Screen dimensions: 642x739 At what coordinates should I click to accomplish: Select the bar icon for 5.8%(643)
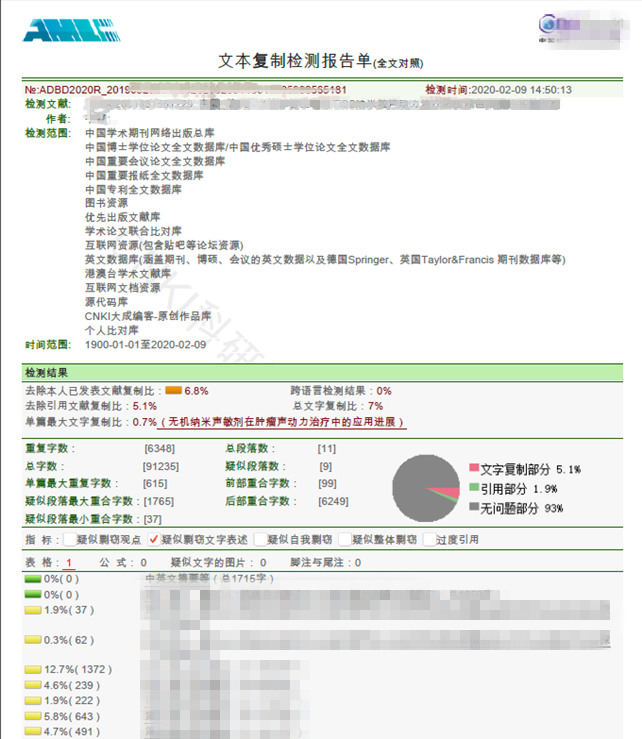[x=33, y=716]
